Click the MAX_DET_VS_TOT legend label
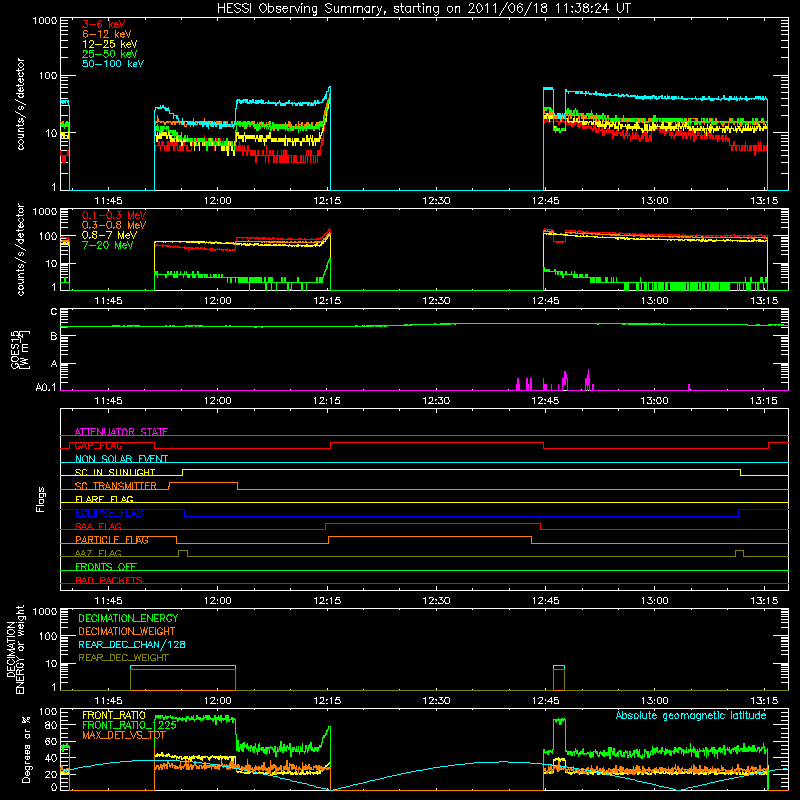Image resolution: width=800 pixels, height=800 pixels. (124, 735)
